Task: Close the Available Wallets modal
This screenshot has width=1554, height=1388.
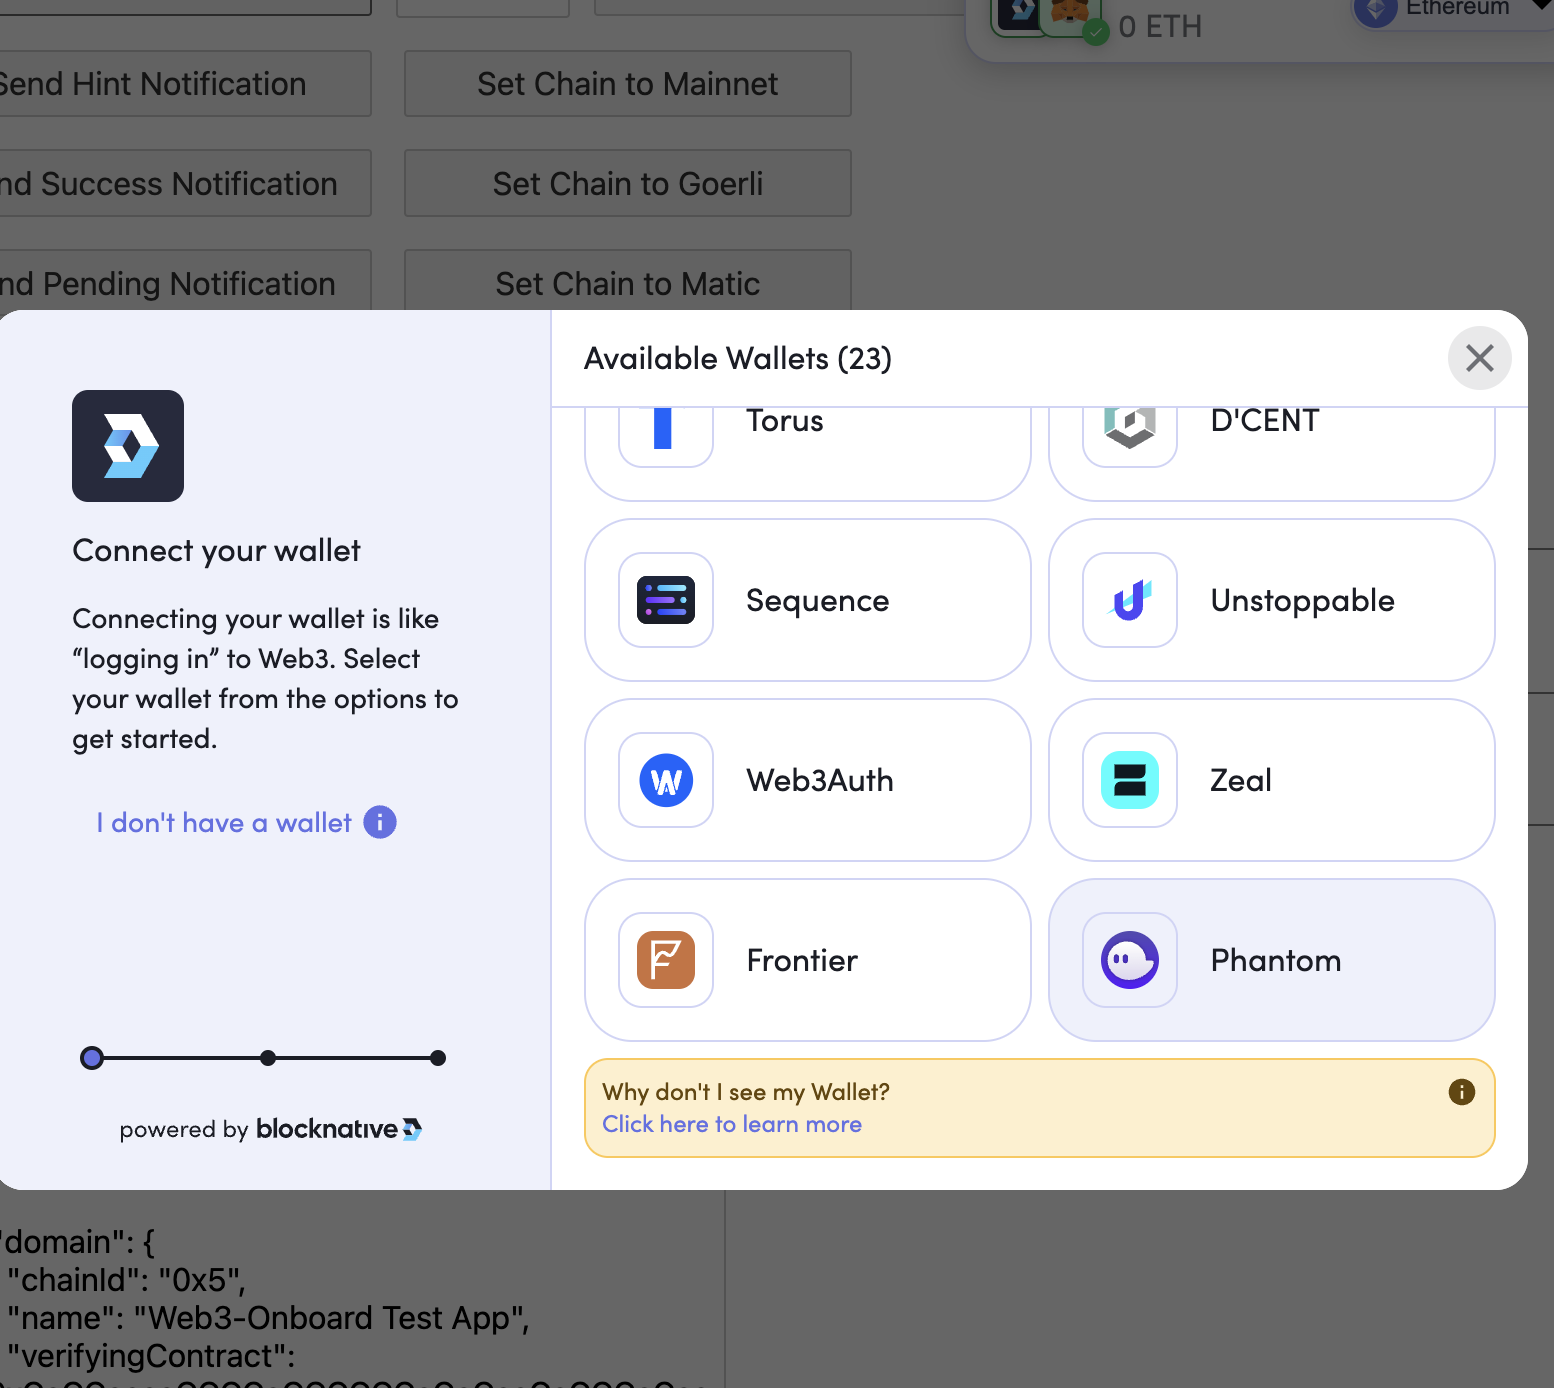Action: [x=1480, y=358]
